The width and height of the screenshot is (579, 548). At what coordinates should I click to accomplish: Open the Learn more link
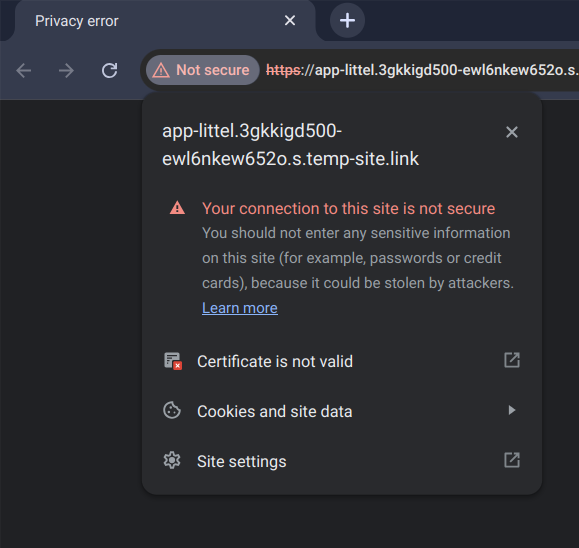pyautogui.click(x=240, y=308)
